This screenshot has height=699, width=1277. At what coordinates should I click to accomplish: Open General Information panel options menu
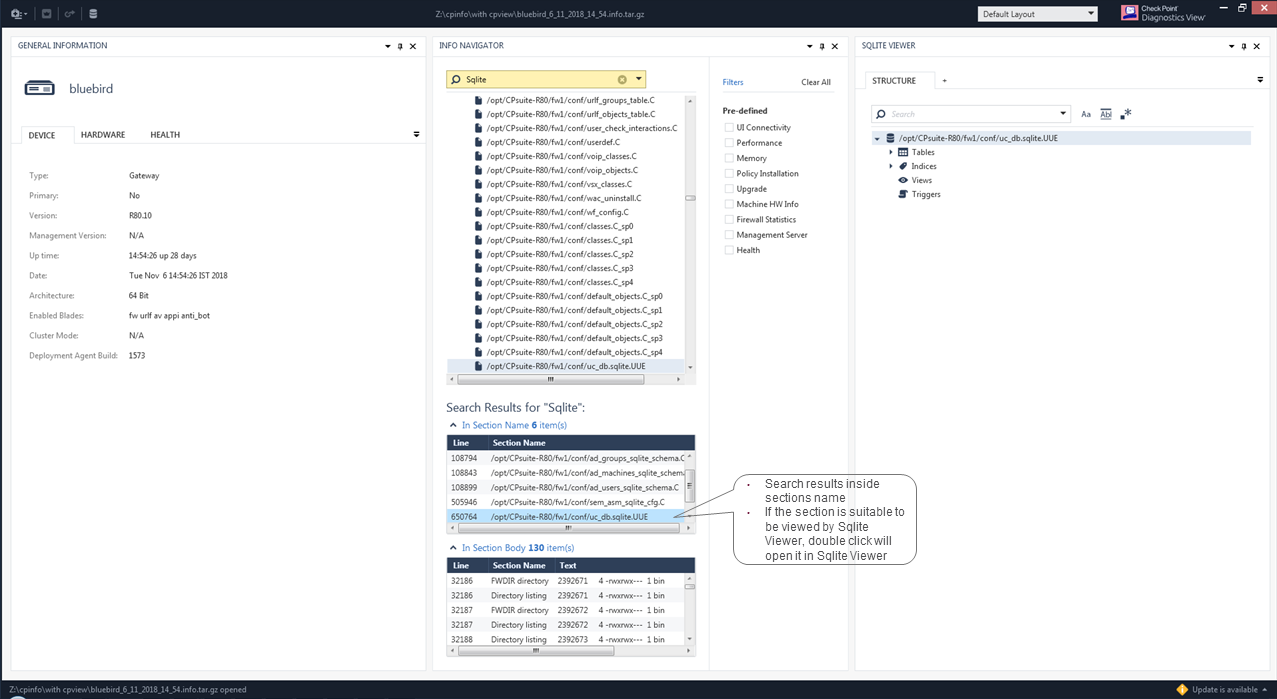(x=387, y=46)
